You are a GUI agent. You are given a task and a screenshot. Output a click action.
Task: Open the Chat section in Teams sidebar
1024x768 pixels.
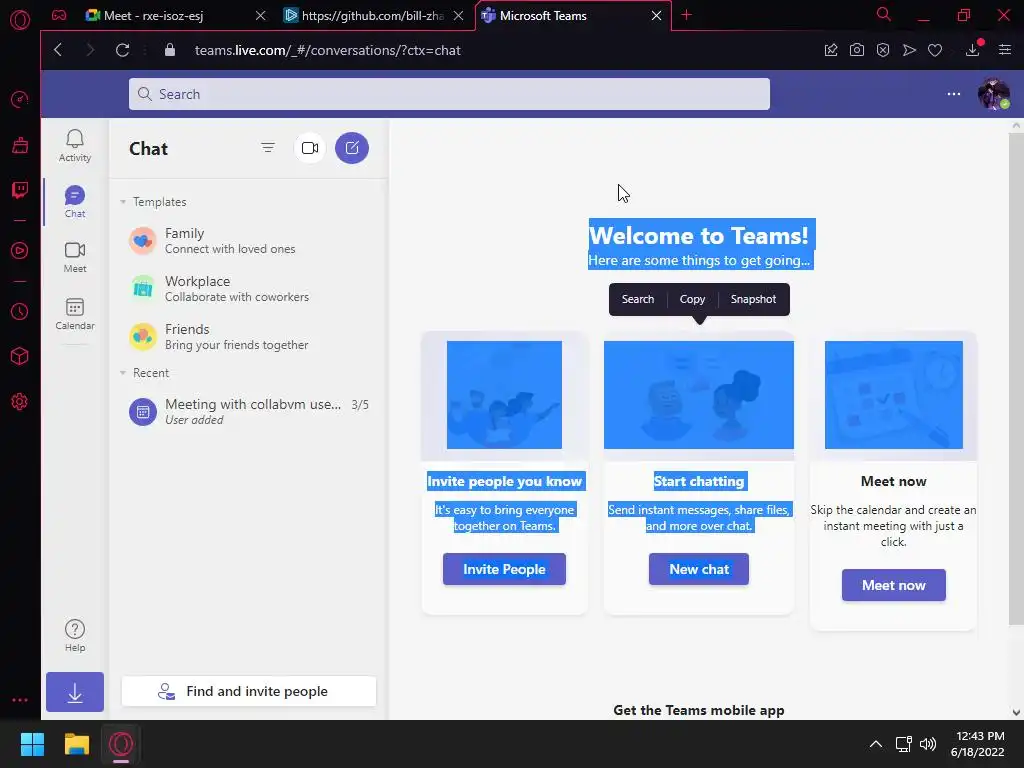coord(74,201)
